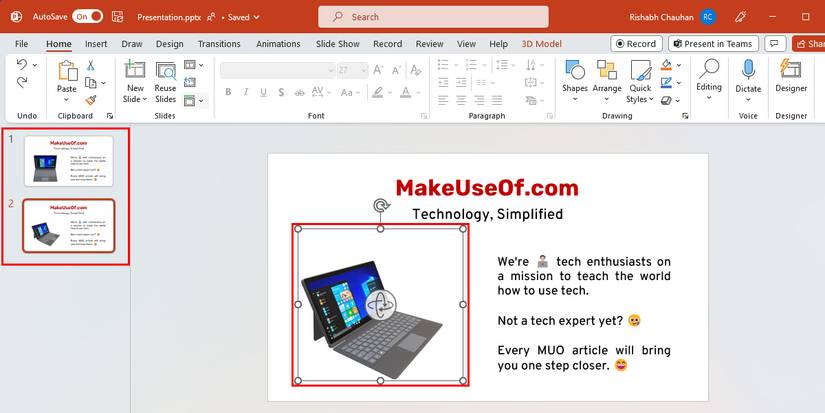The width and height of the screenshot is (825, 413).
Task: Click the Record button
Action: [636, 44]
